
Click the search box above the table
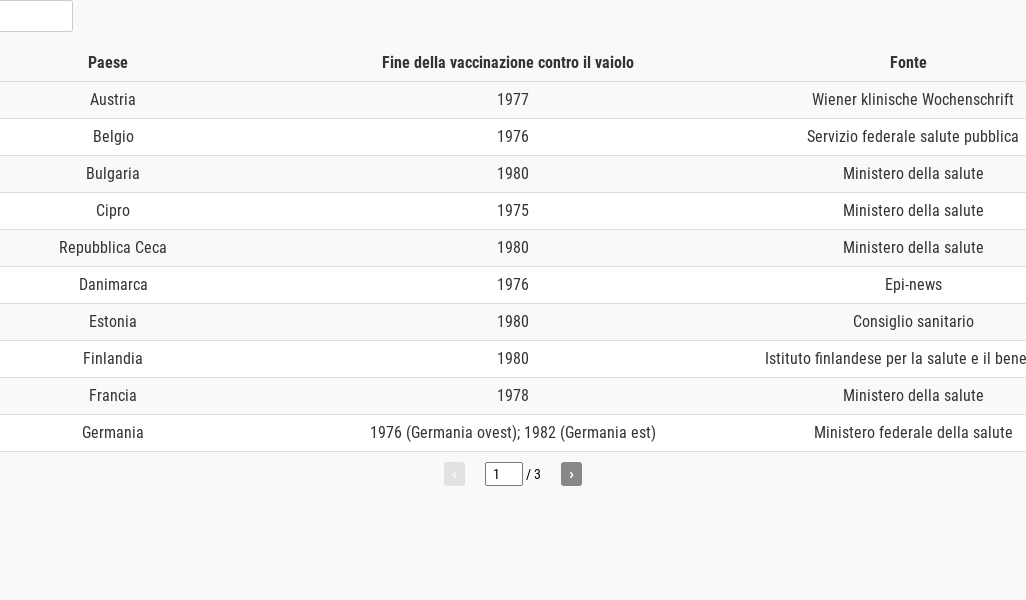(x=35, y=16)
